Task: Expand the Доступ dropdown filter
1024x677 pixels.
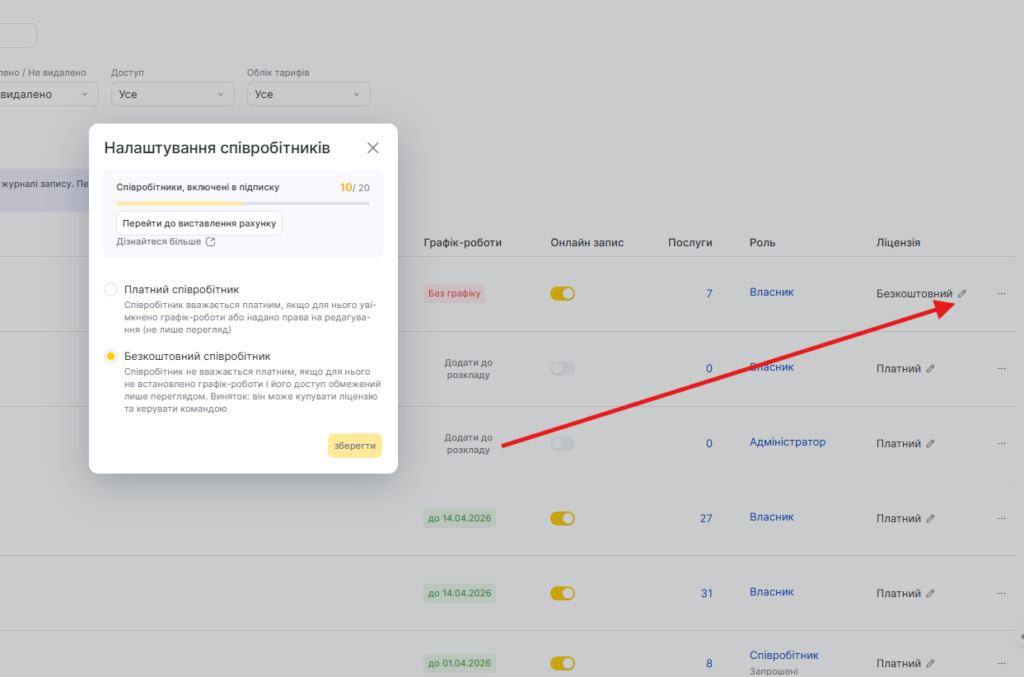Action: click(x=171, y=94)
